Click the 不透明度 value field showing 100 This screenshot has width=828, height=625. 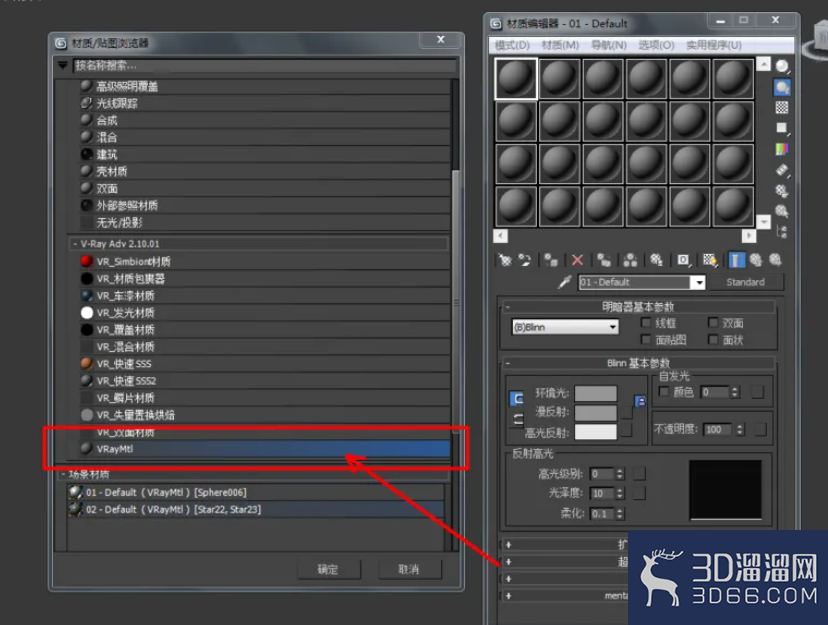[718, 429]
